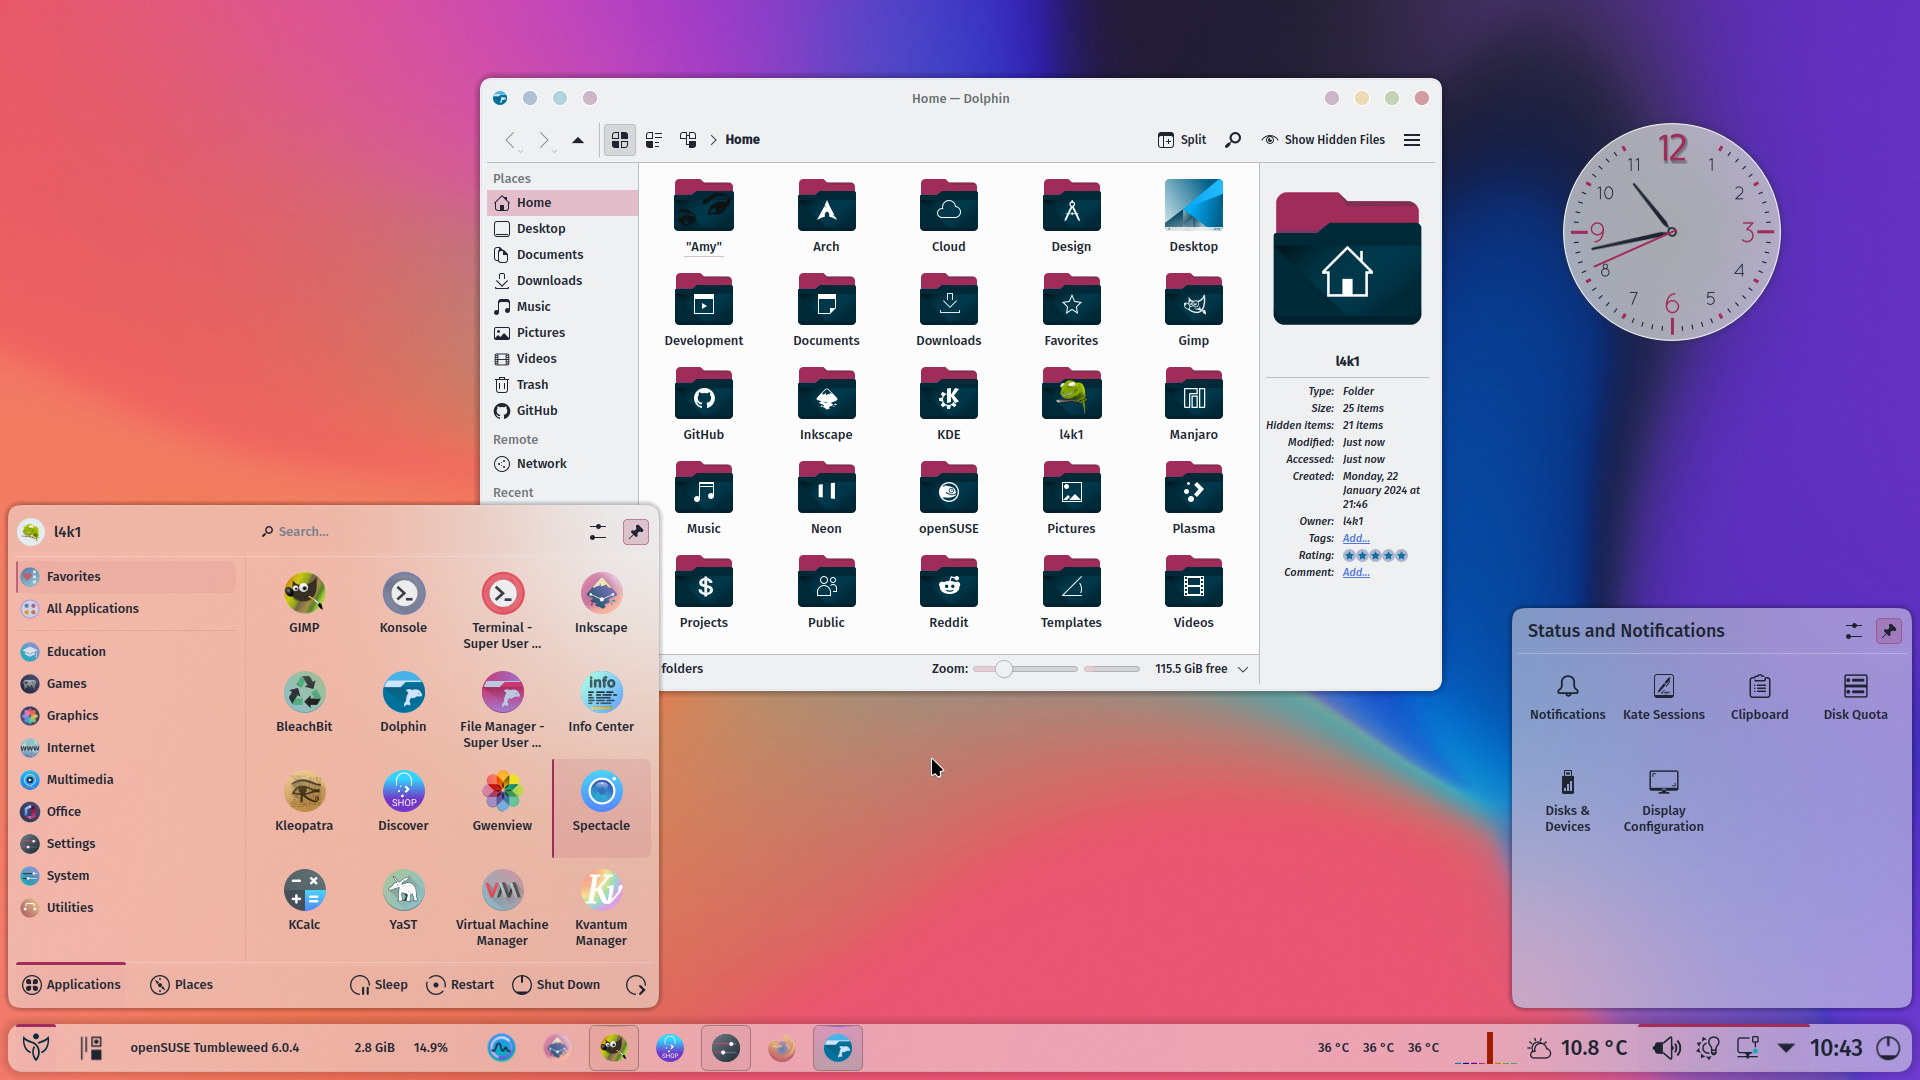Expand free space 115.5 GiB dropdown
Screen dimensions: 1920x1080
coord(1243,669)
